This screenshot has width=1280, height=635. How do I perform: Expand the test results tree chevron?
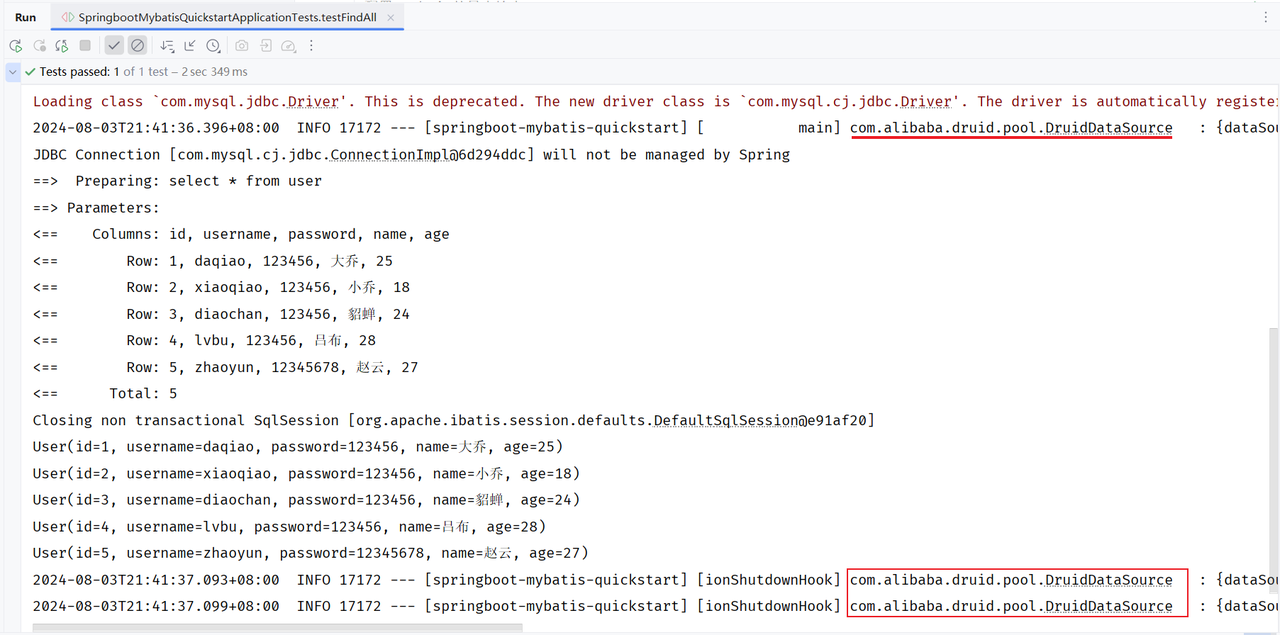12,72
